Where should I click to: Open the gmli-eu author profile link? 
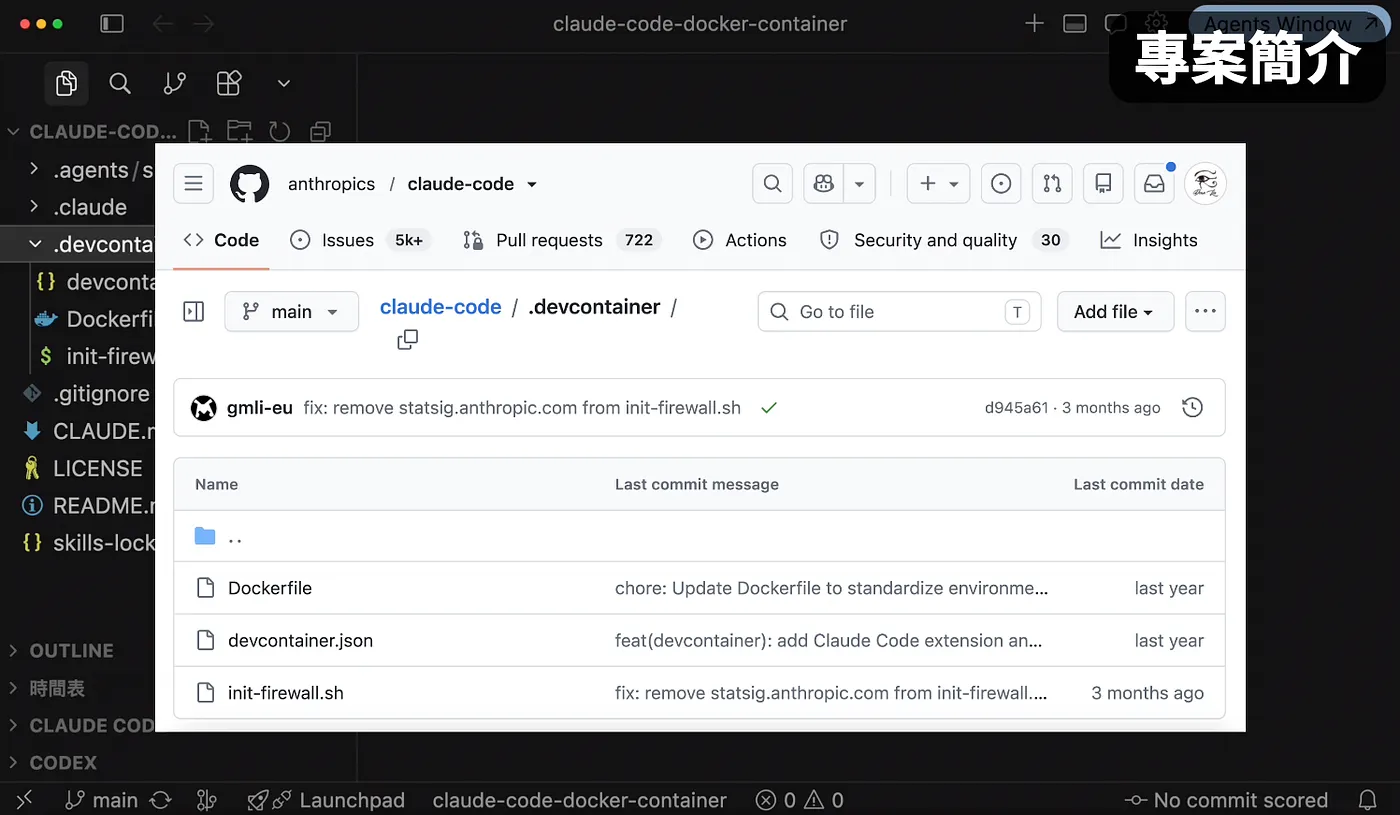260,408
